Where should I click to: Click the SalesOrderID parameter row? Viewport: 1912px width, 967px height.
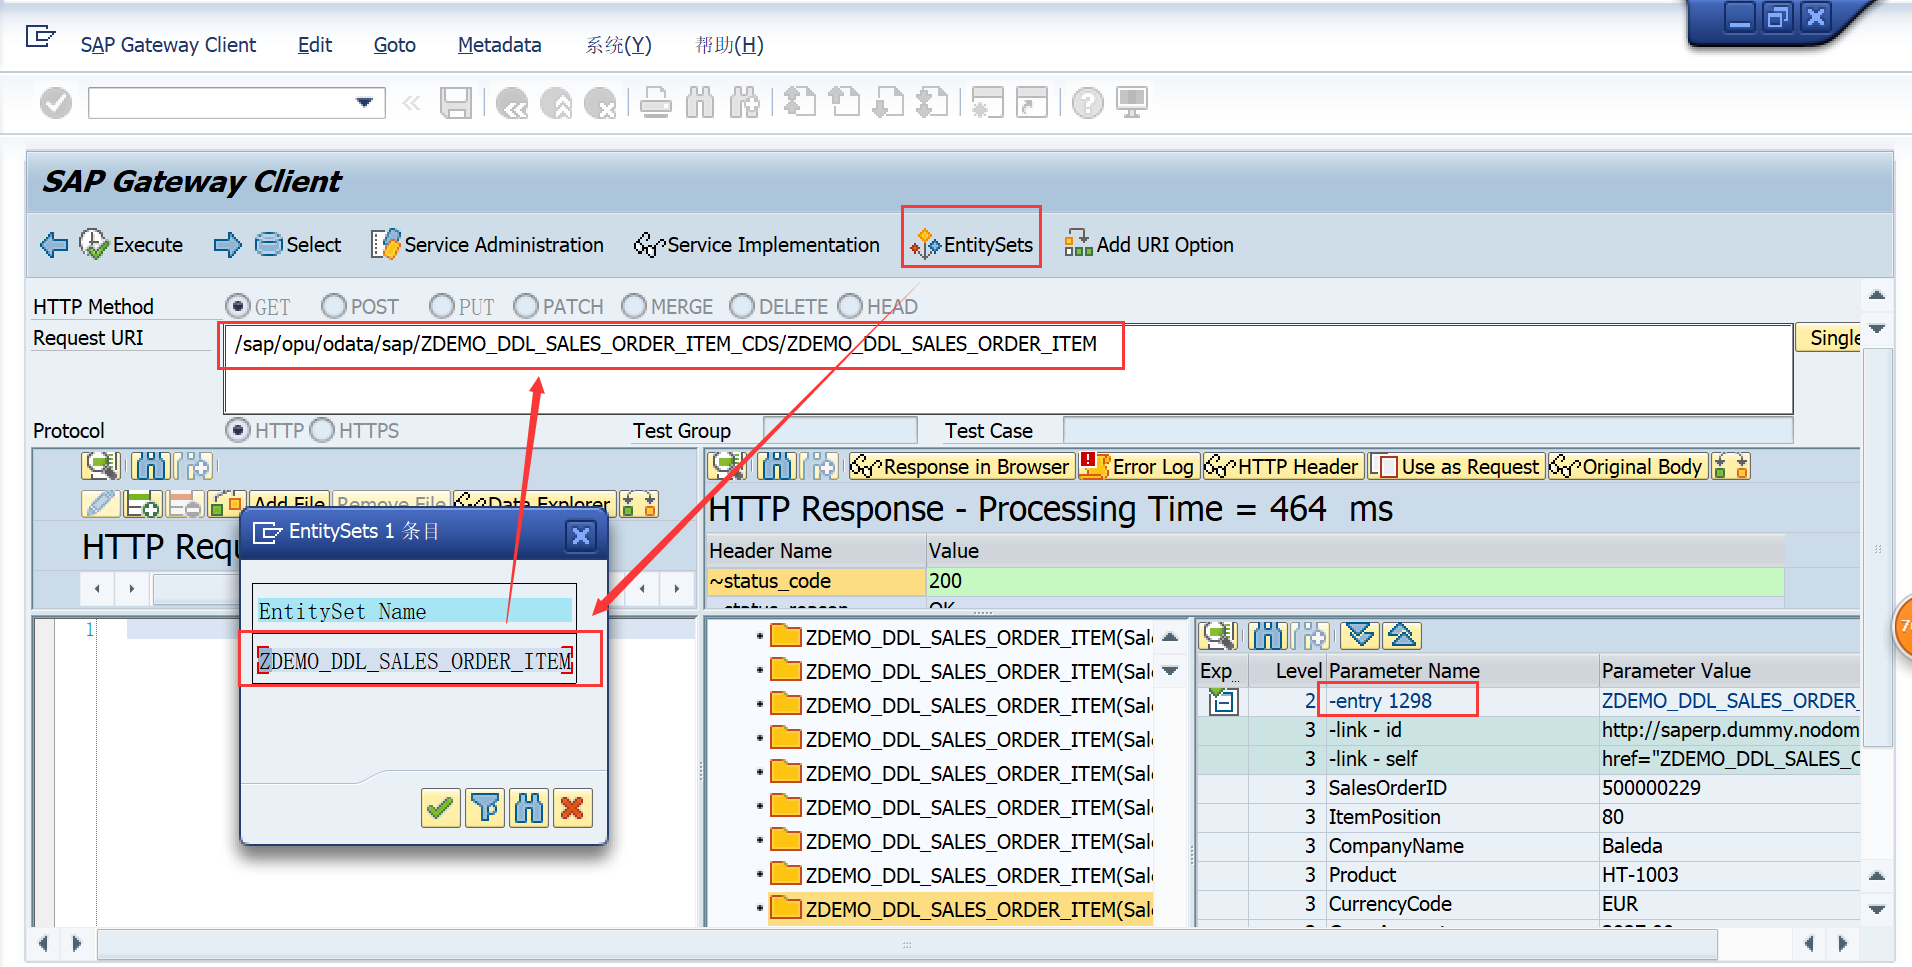1528,788
